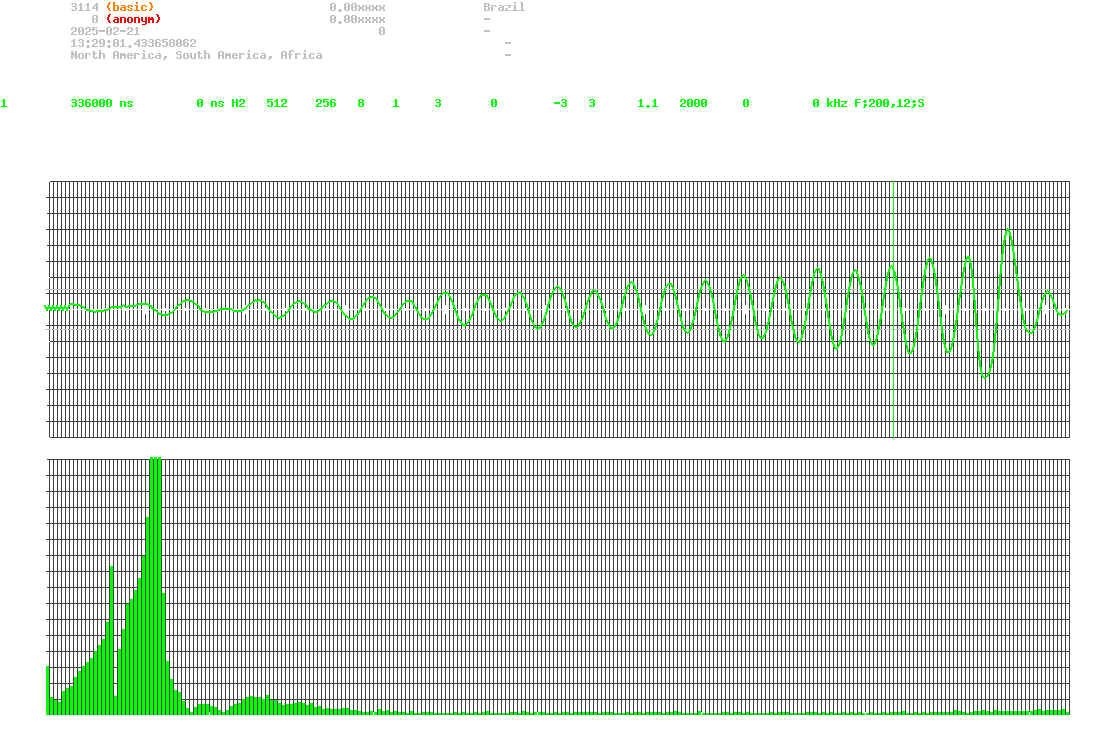Select the orange (basic) label

point(130,7)
